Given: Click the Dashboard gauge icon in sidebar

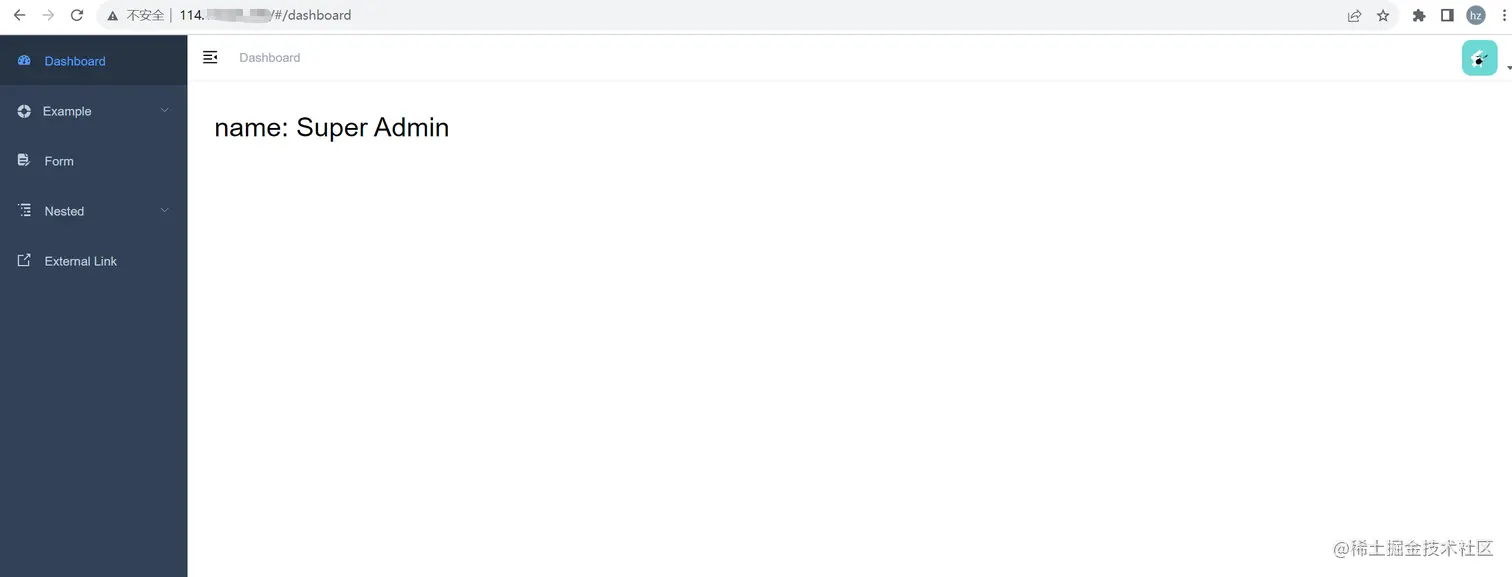Looking at the screenshot, I should (x=24, y=61).
